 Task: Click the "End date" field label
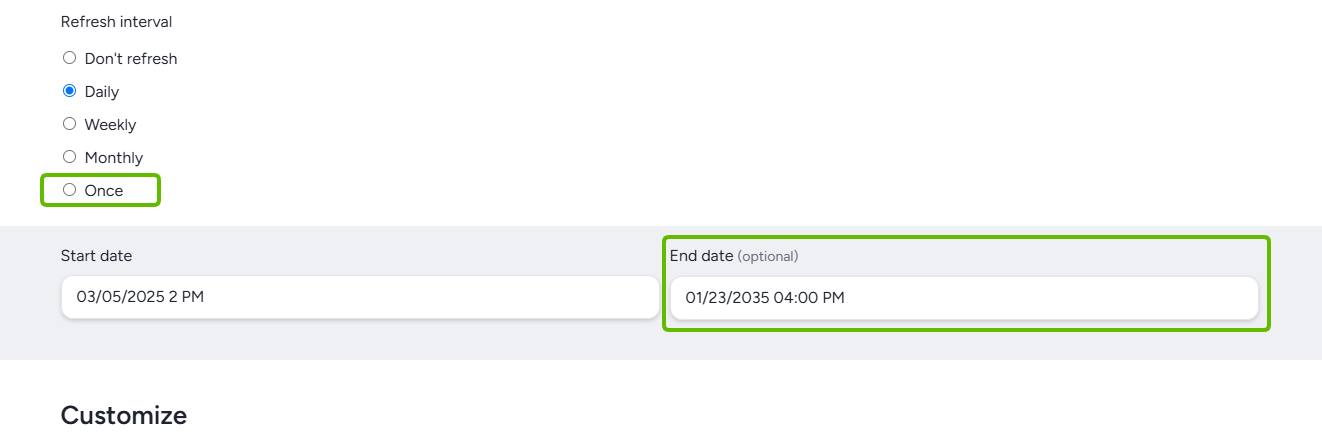701,256
